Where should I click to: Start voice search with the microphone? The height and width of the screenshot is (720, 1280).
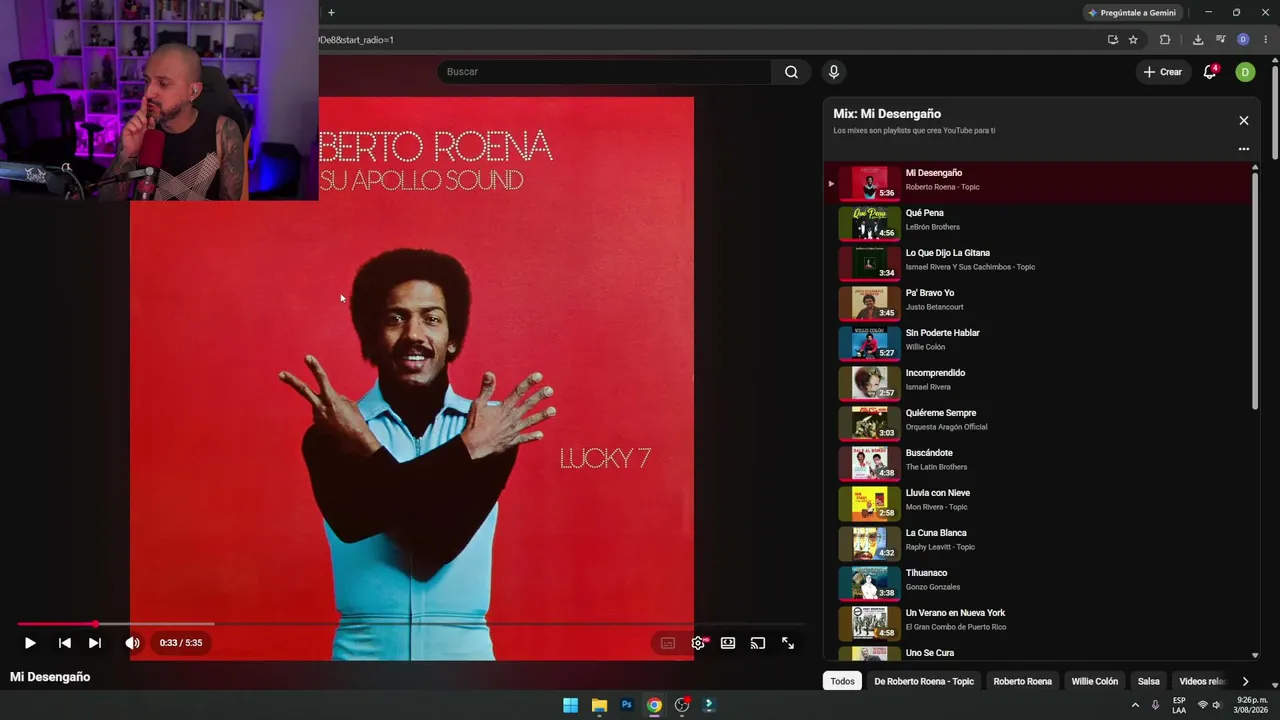[x=833, y=72]
